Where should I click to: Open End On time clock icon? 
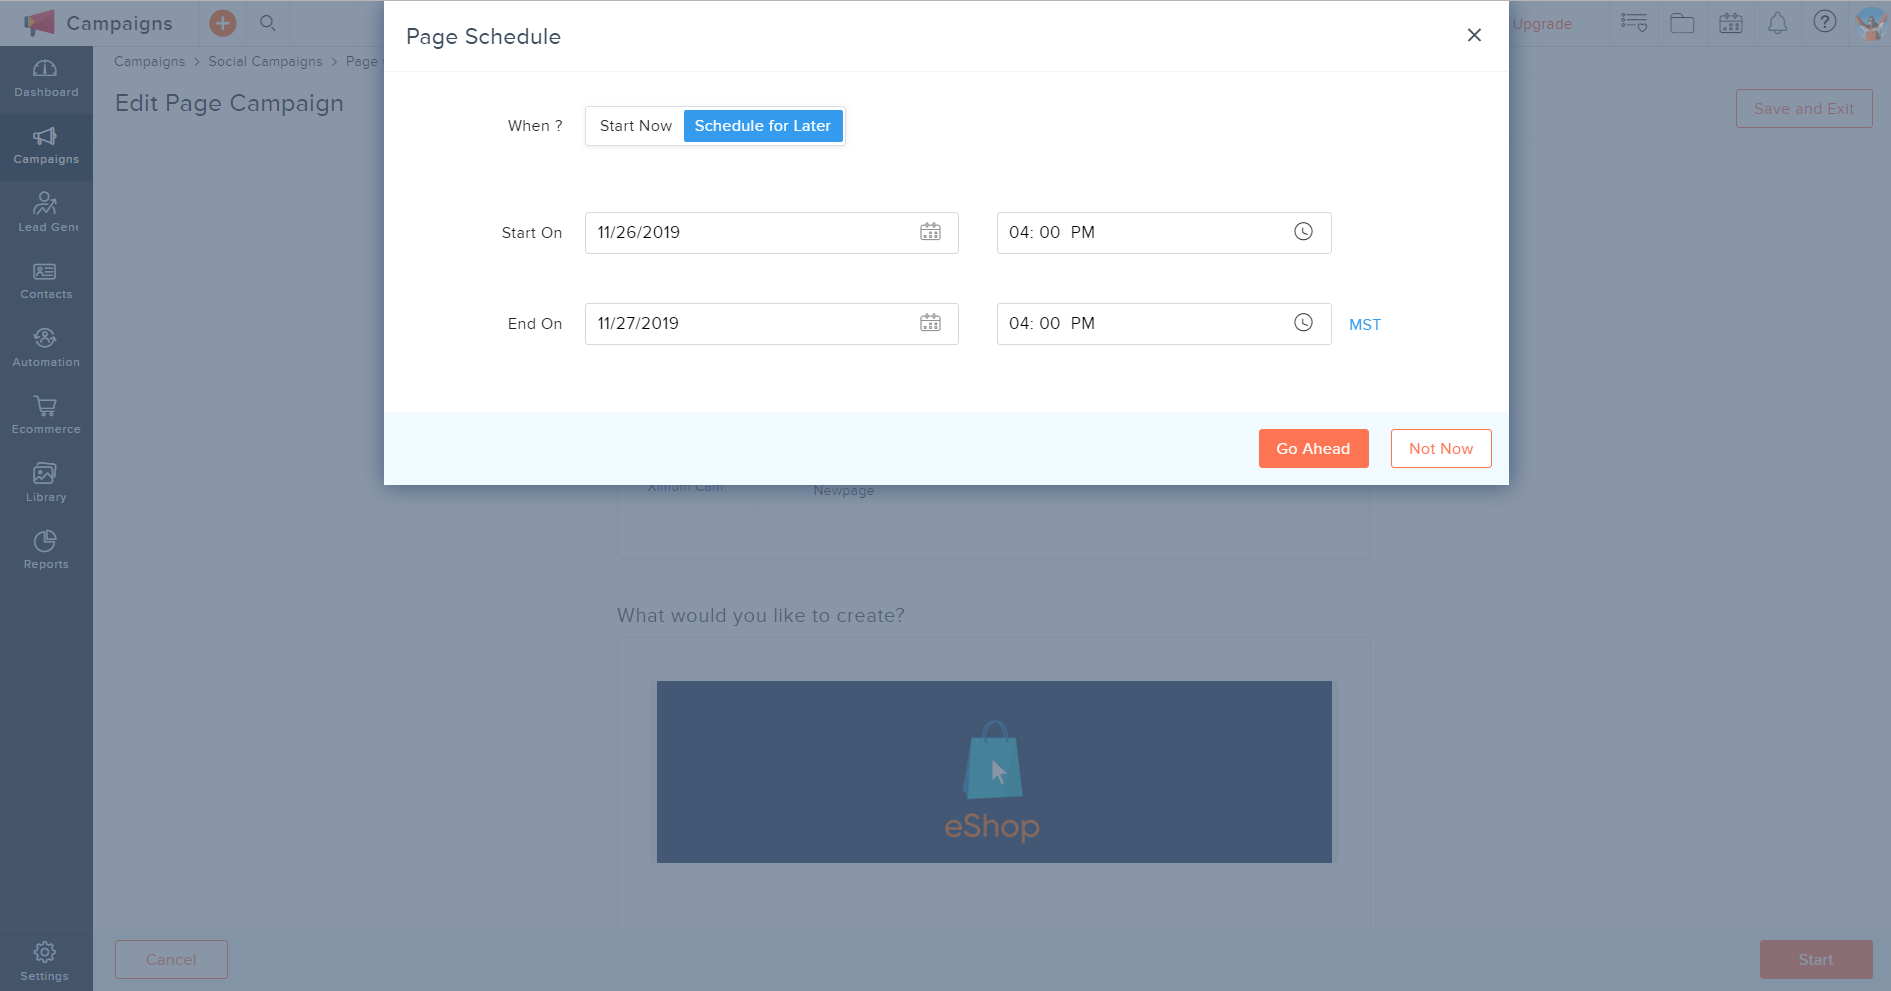pyautogui.click(x=1303, y=323)
